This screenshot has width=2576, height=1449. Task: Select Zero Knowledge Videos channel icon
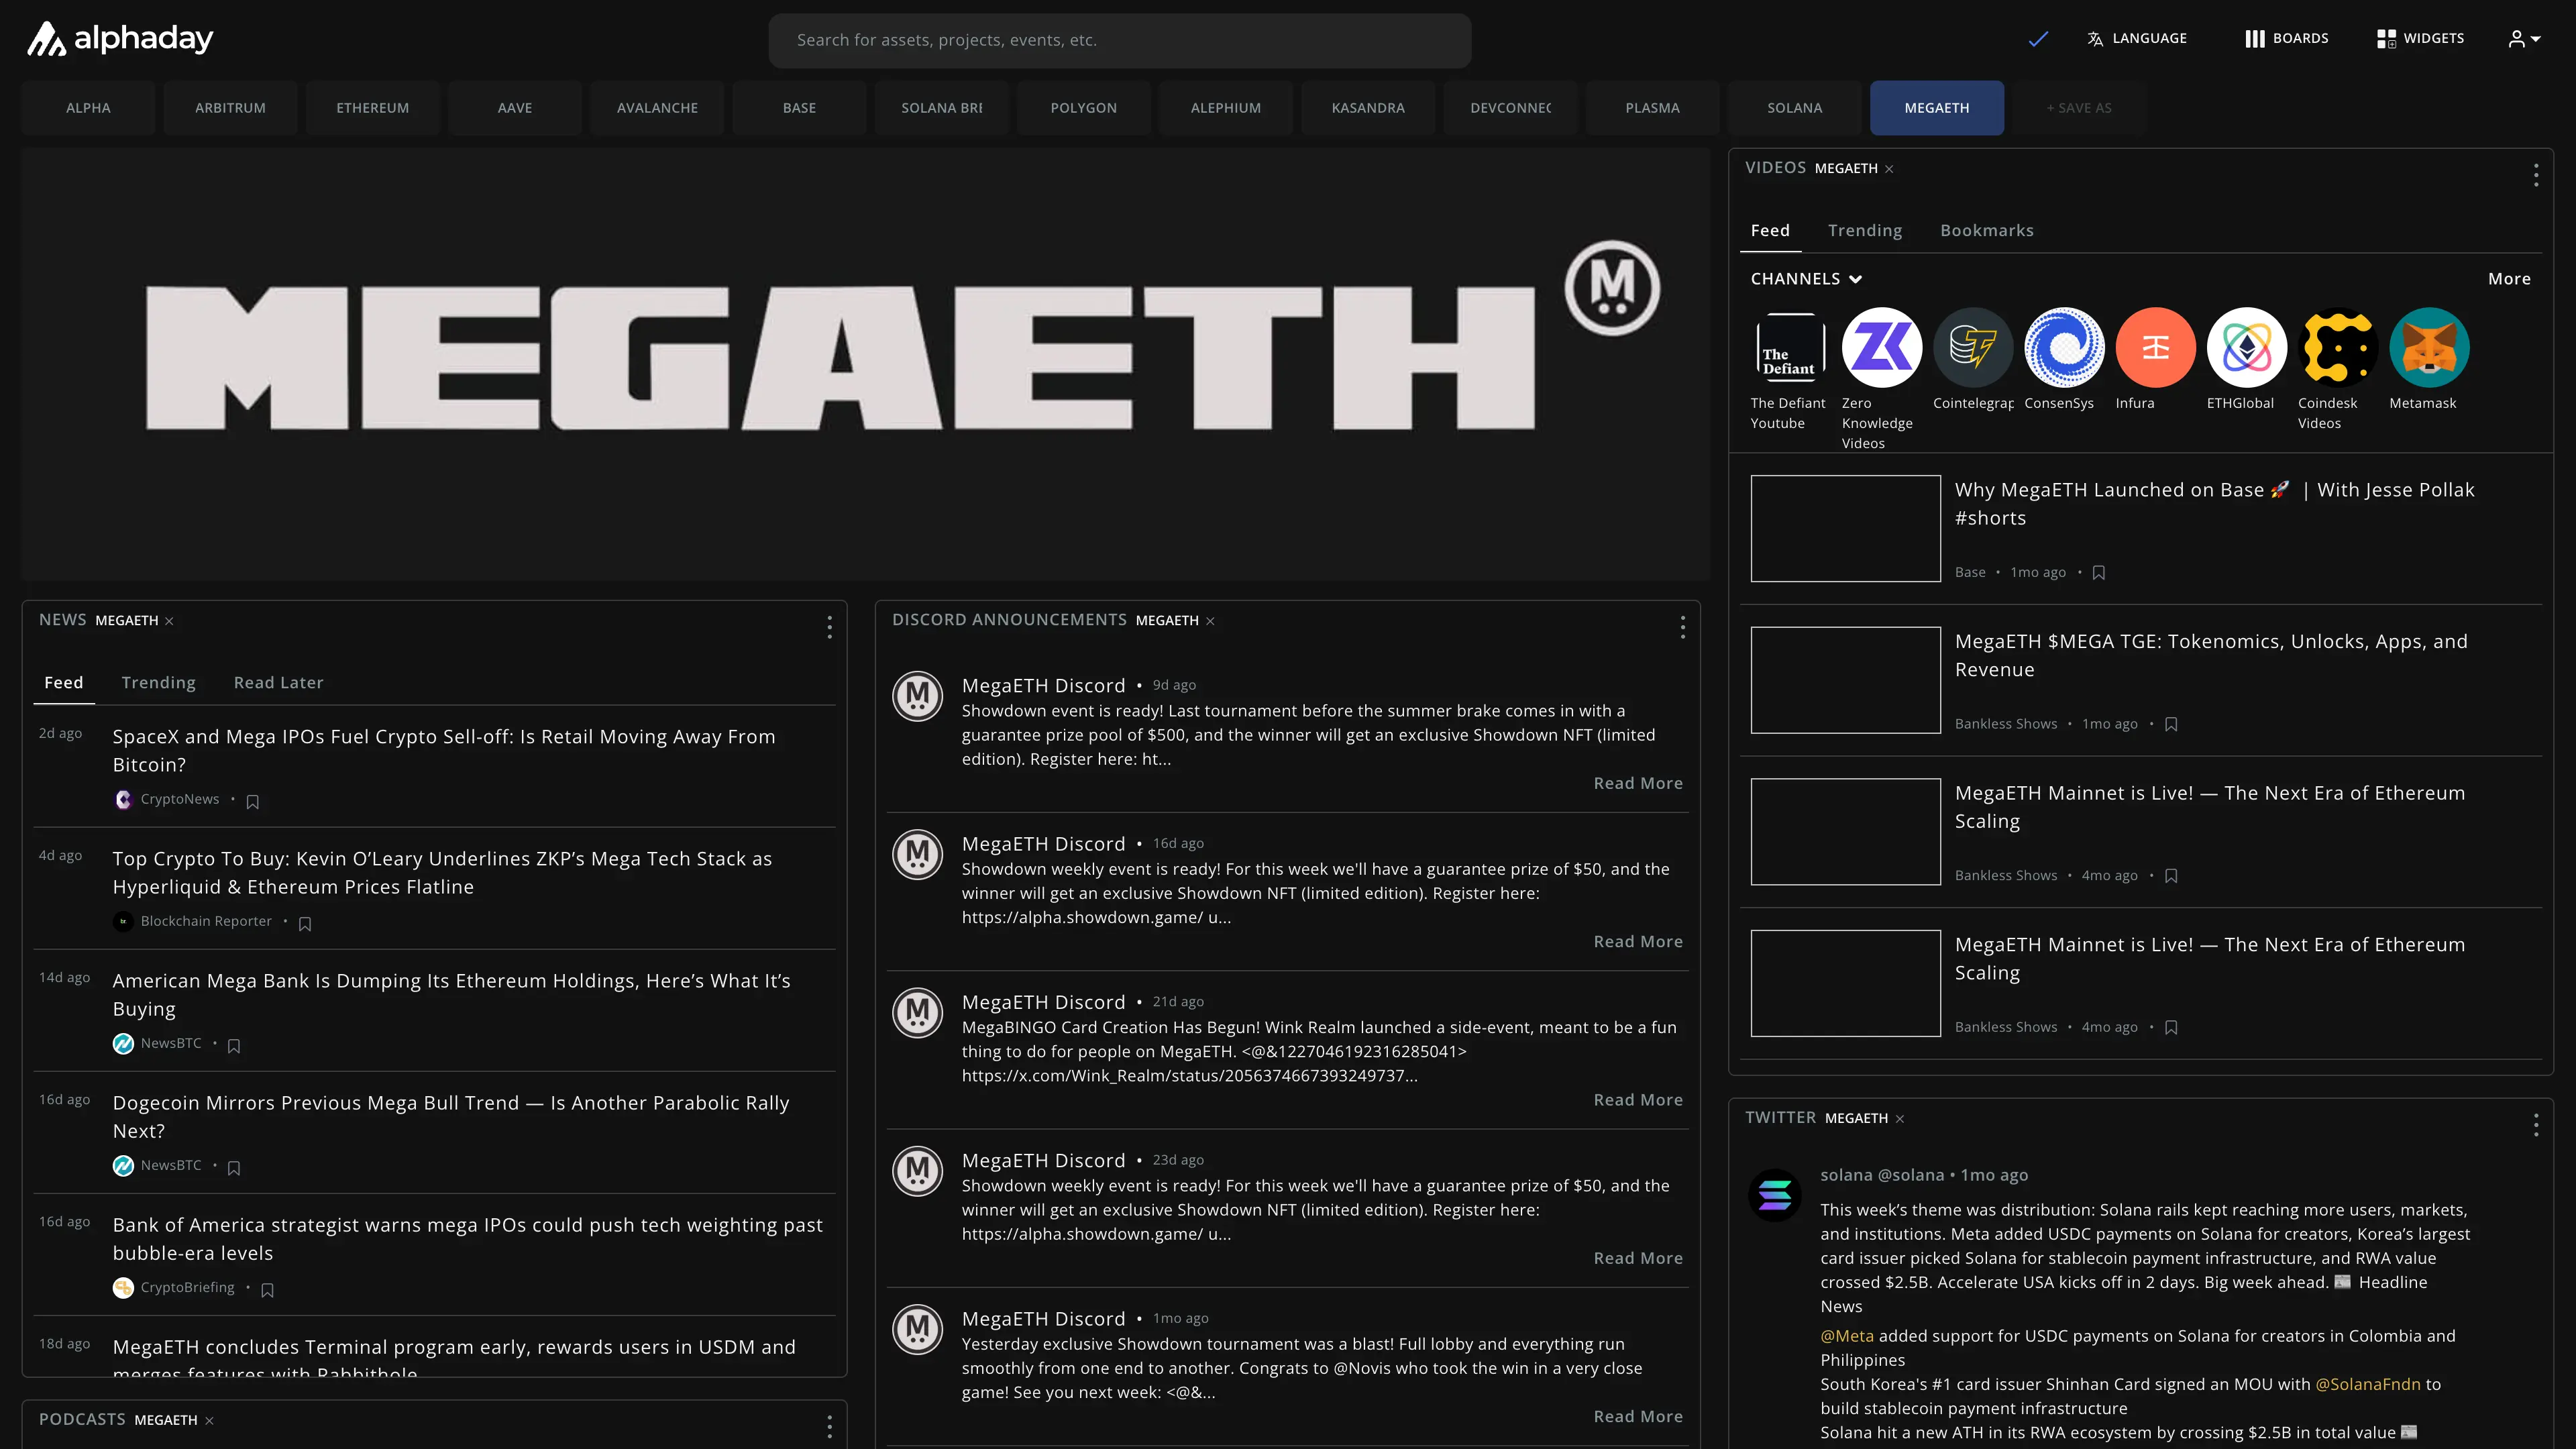pyautogui.click(x=1881, y=347)
